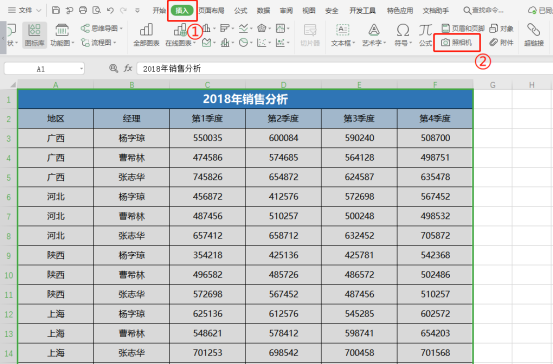Open the Icon Library (图标库)
The height and width of the screenshot is (364, 553).
pyautogui.click(x=35, y=35)
